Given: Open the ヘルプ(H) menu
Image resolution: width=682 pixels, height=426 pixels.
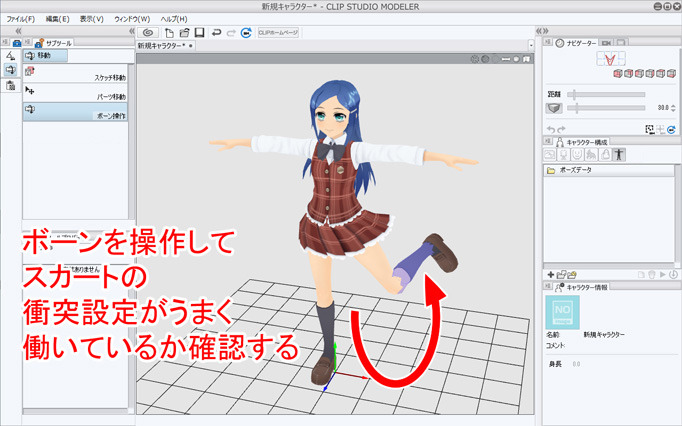Looking at the screenshot, I should [x=174, y=19].
